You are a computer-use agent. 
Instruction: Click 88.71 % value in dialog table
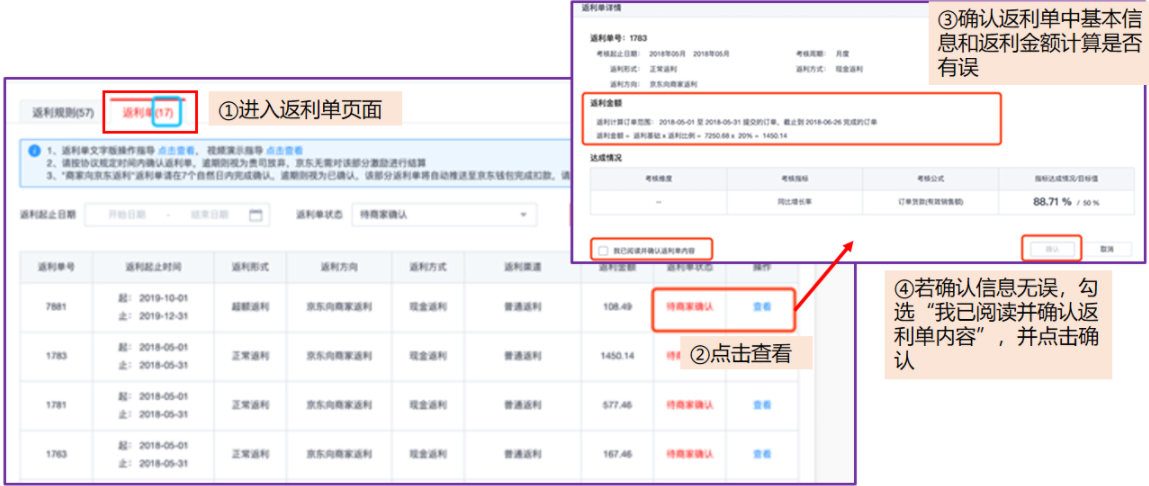click(x=1054, y=201)
